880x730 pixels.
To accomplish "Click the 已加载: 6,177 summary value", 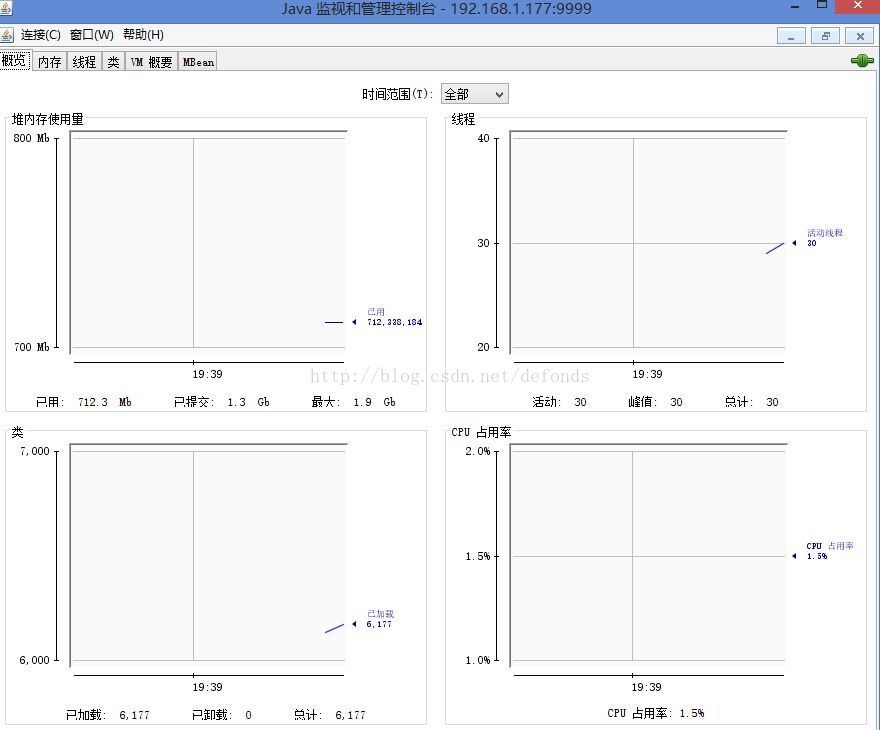I will (135, 715).
